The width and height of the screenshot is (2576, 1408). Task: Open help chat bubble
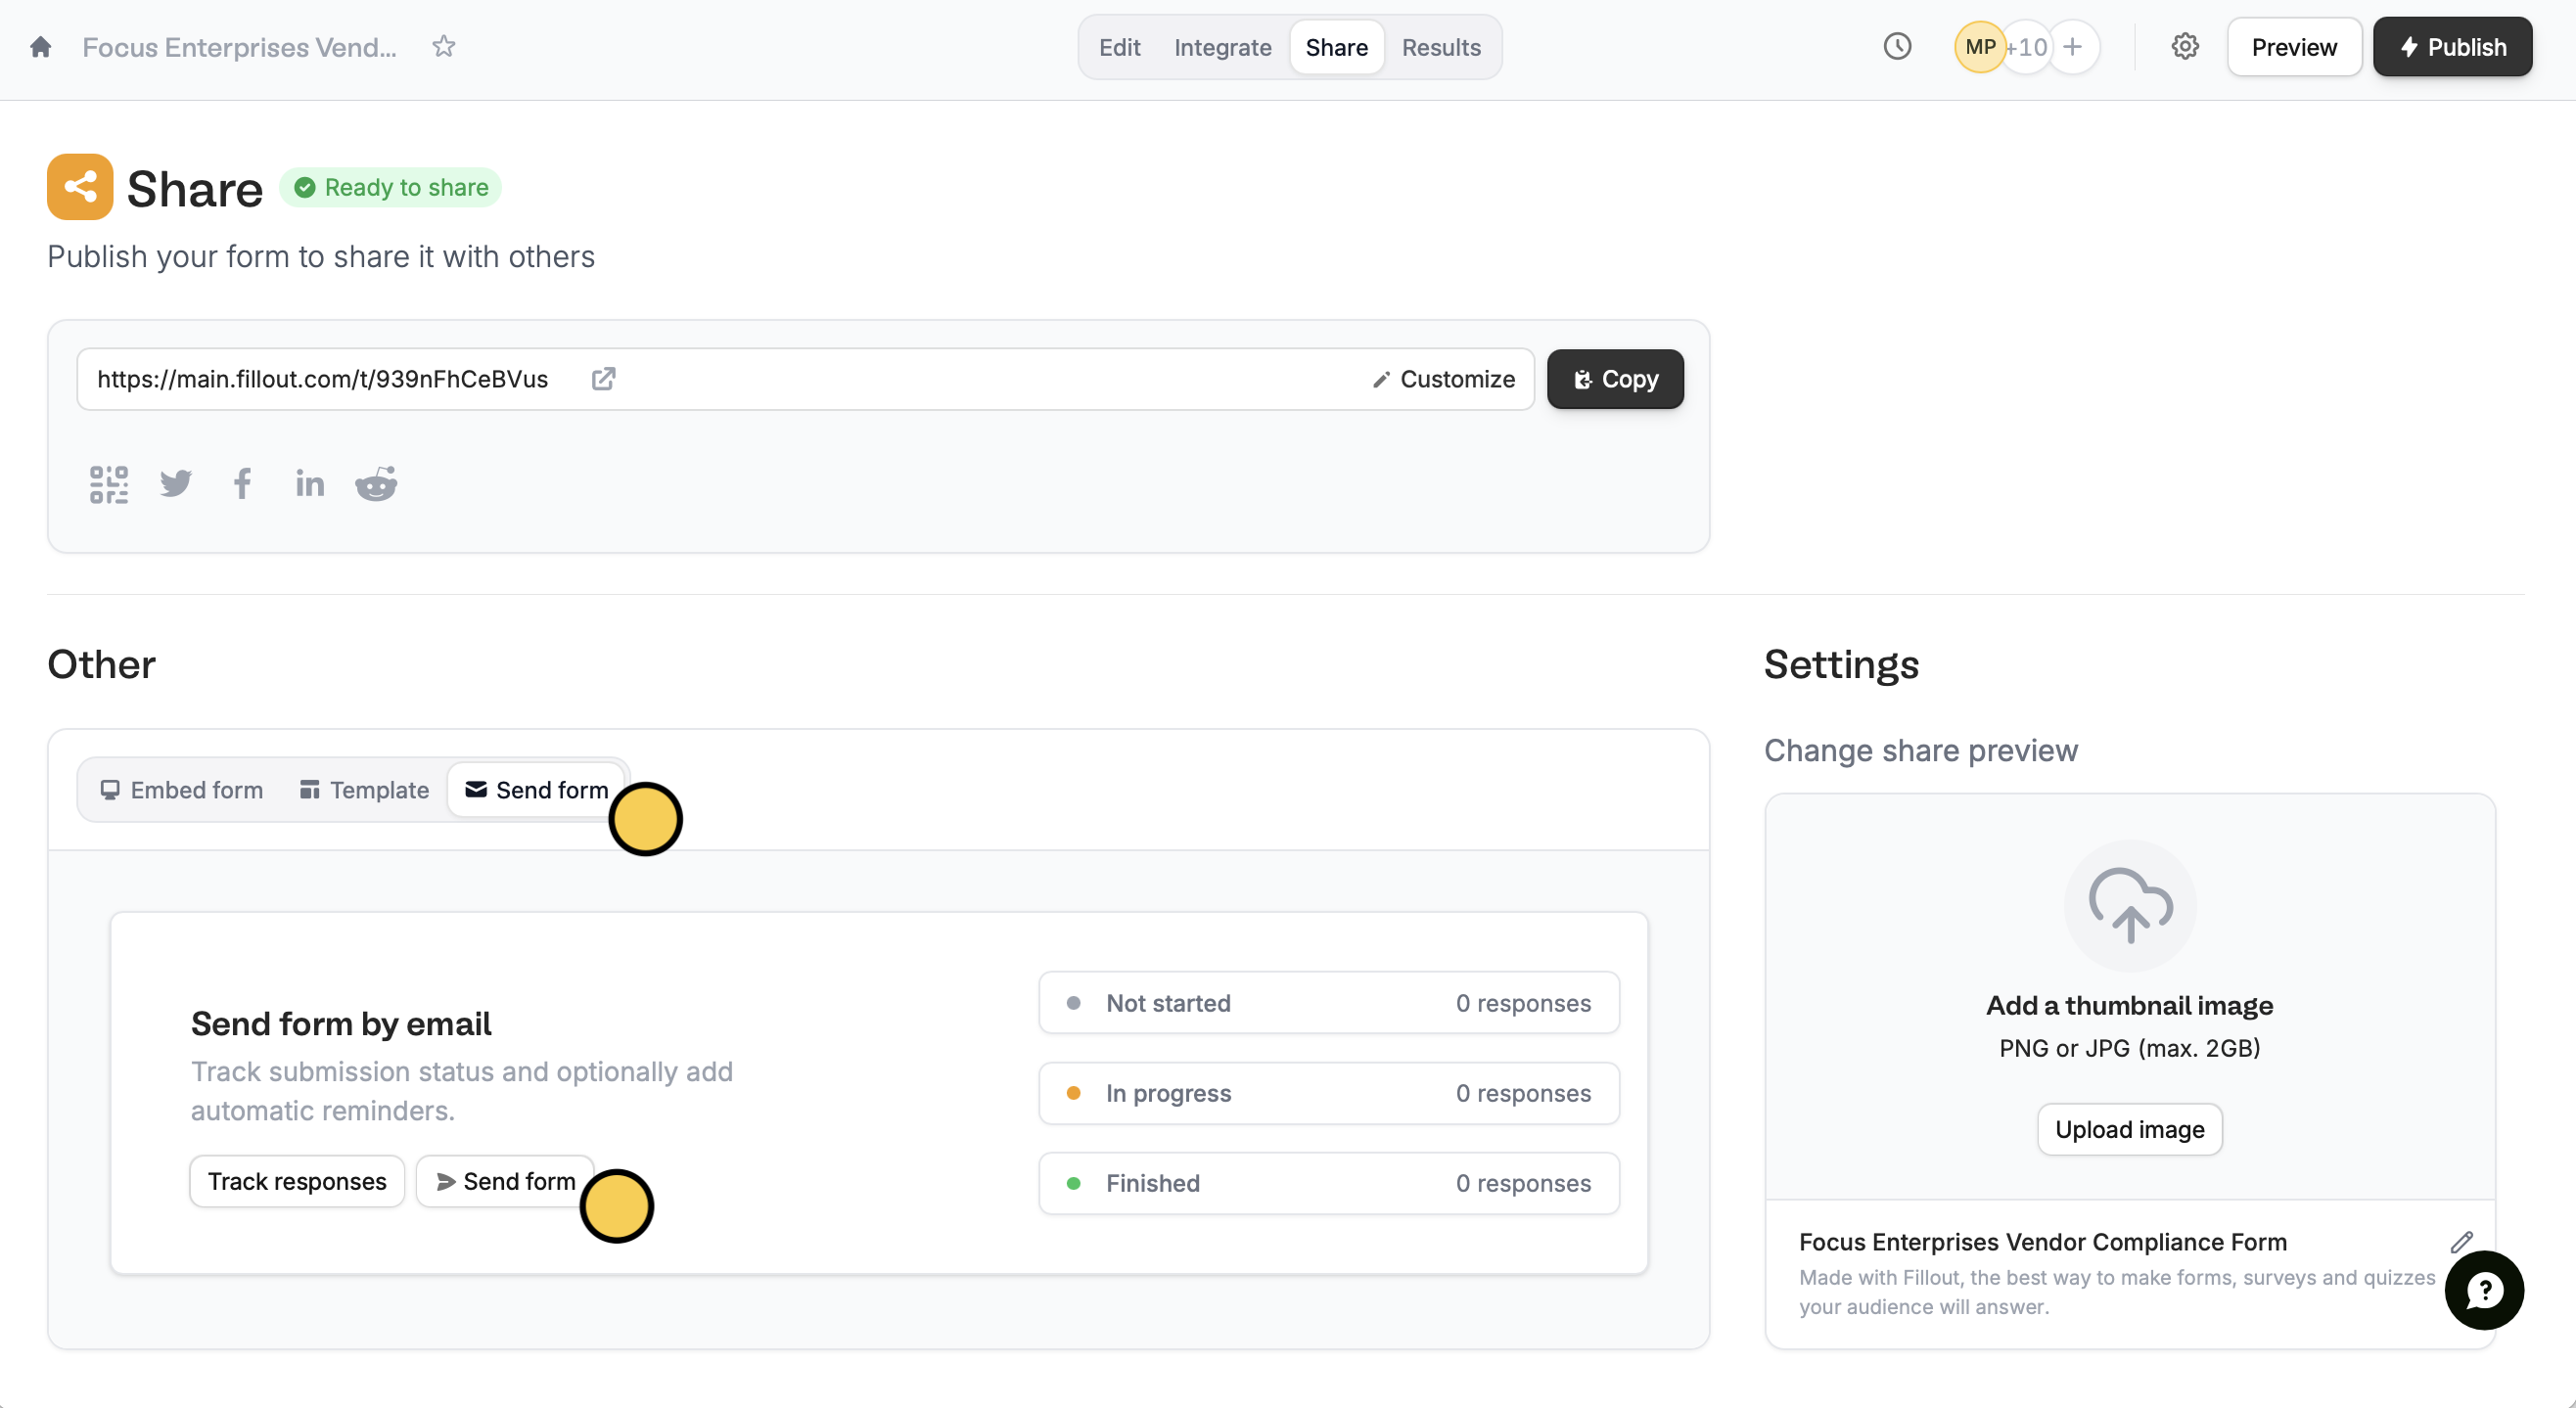click(2483, 1290)
